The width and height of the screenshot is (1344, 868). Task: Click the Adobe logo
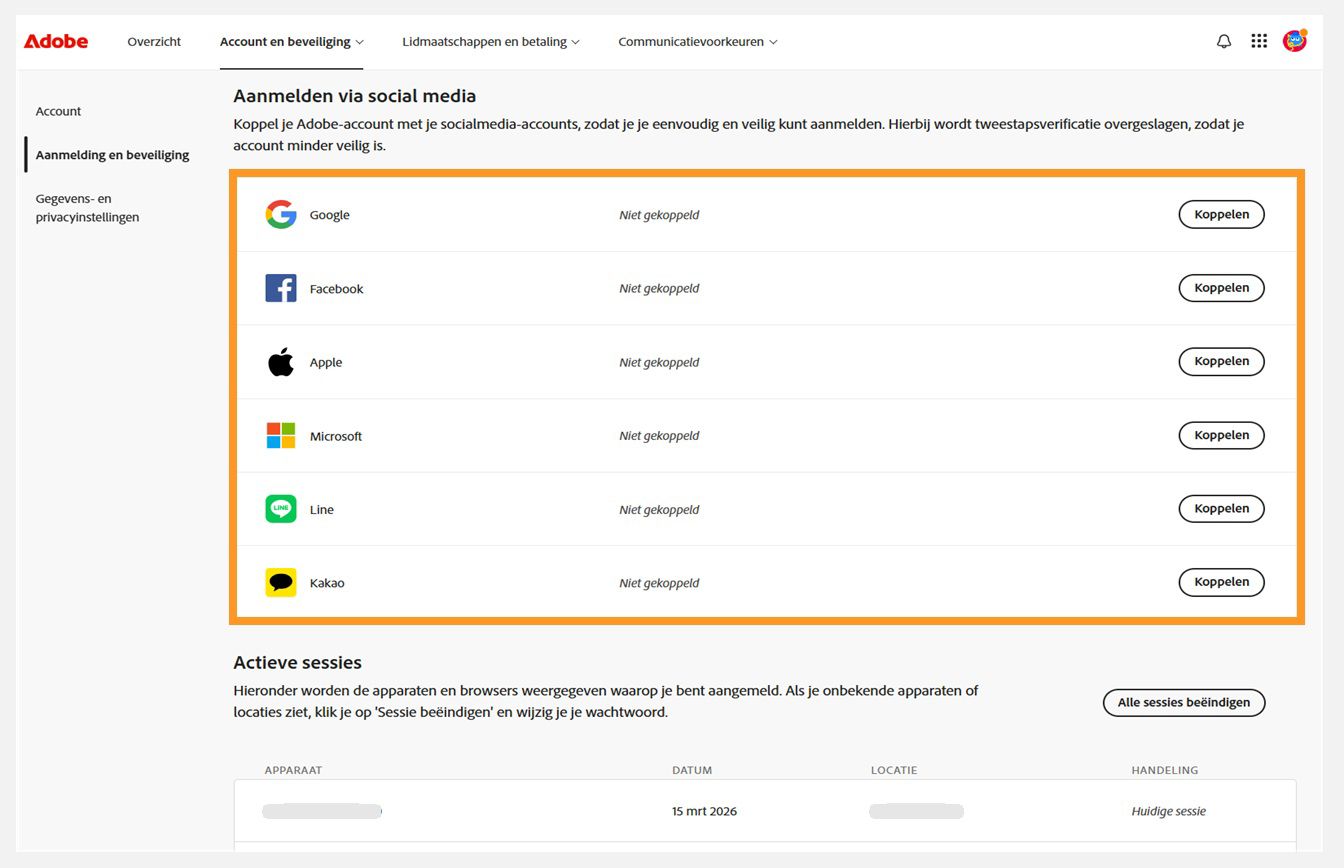pyautogui.click(x=55, y=41)
